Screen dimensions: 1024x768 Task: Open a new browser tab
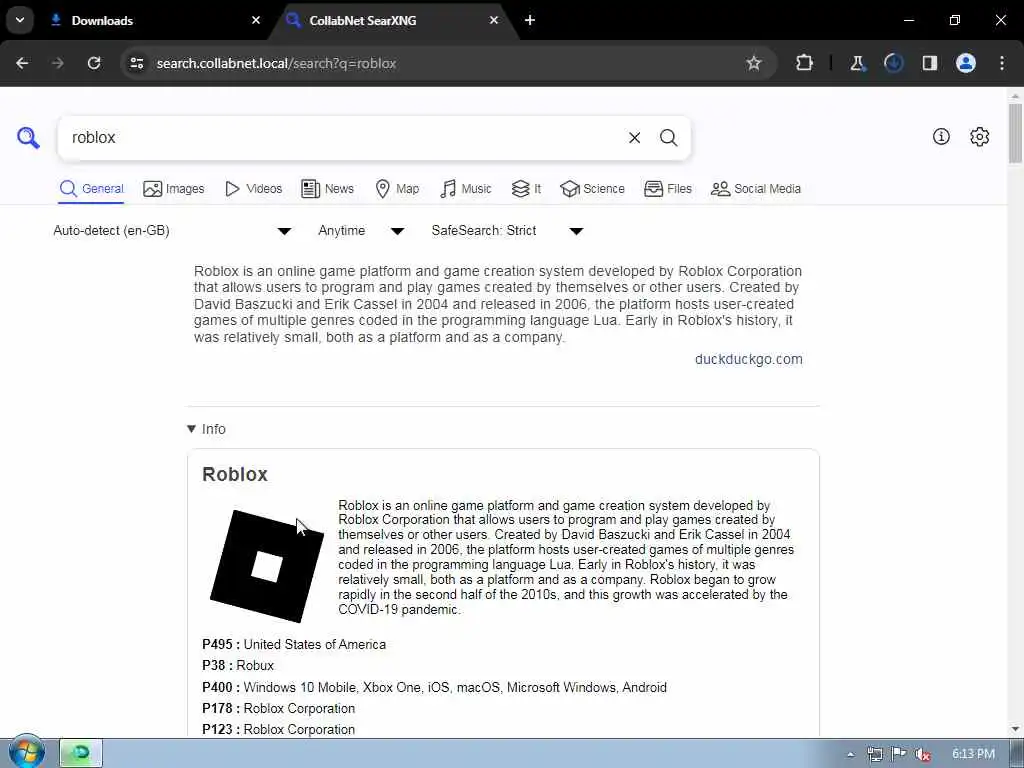tap(530, 20)
